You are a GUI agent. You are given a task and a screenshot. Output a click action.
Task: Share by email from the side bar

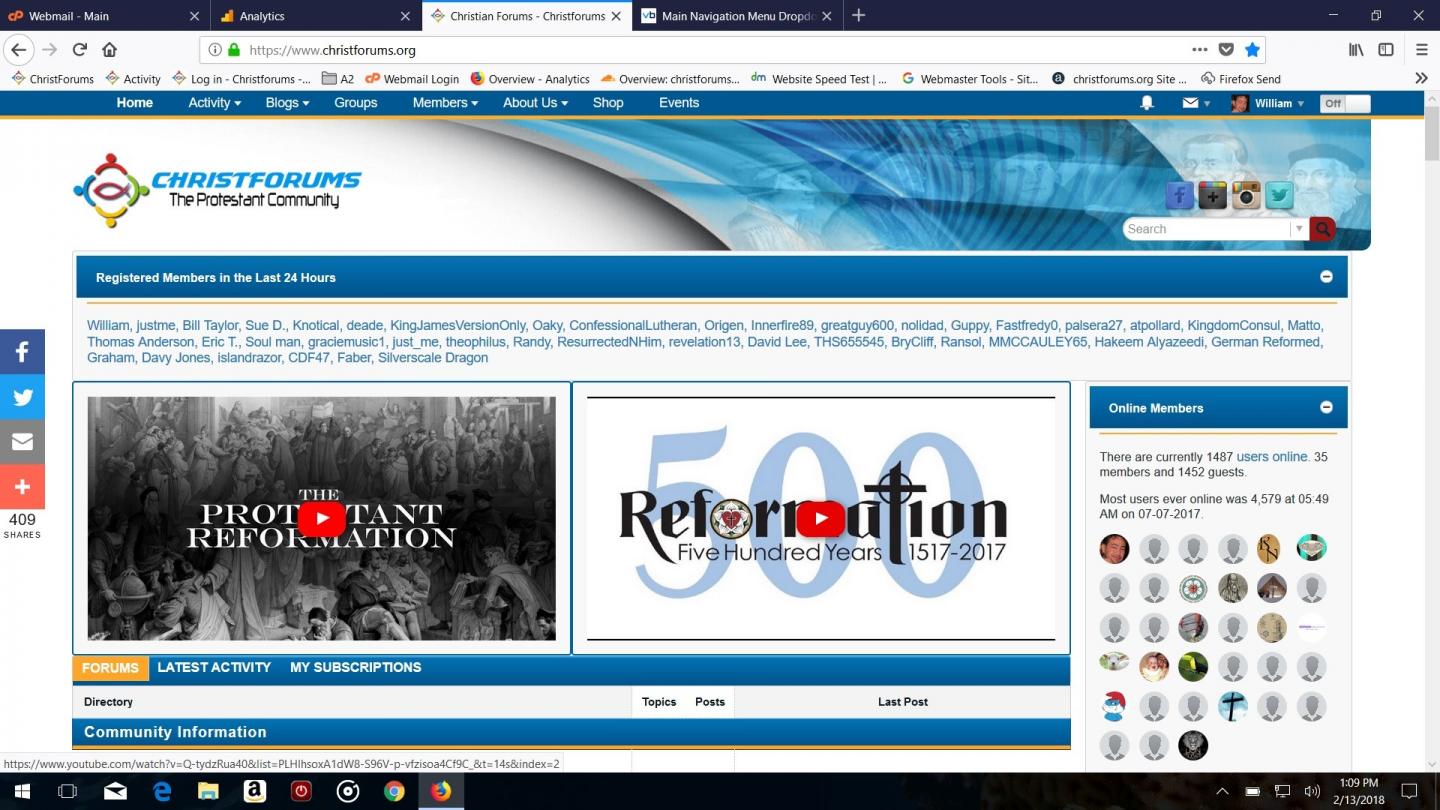coord(22,442)
